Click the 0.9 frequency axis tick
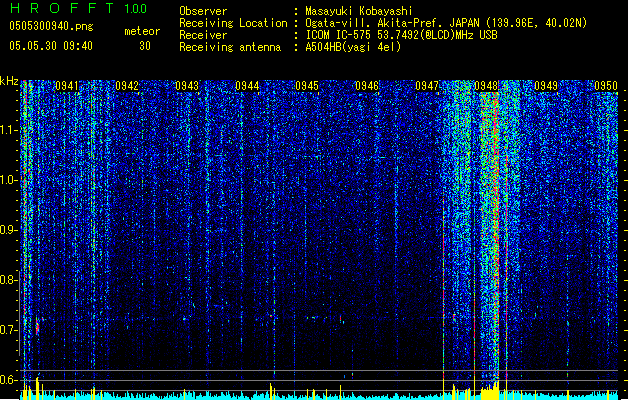This screenshot has width=629, height=400. (x=8, y=230)
